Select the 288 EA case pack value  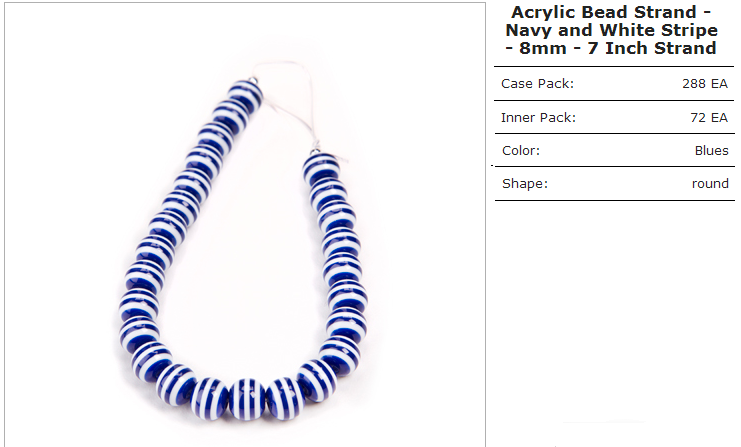pos(705,84)
